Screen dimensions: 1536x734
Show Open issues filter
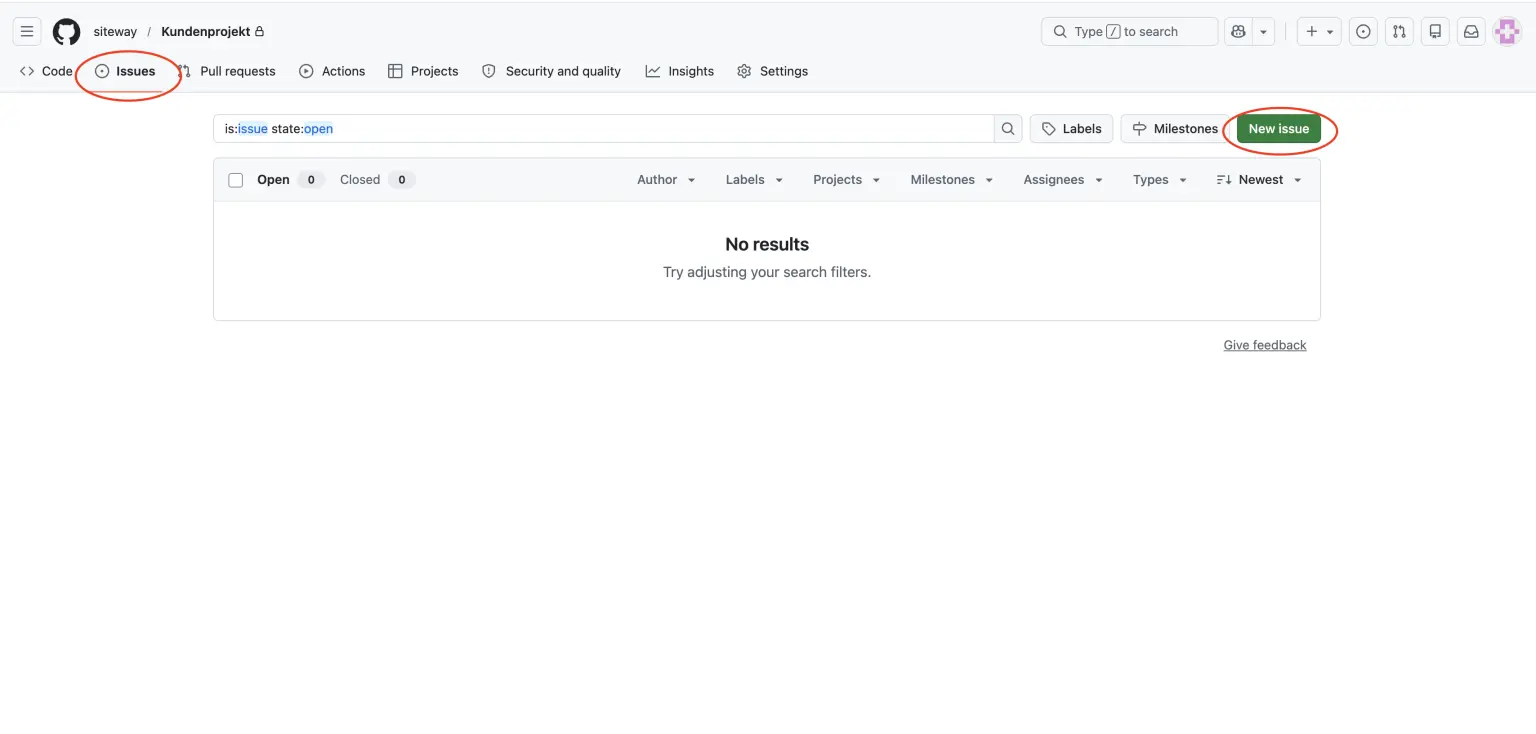click(x=290, y=180)
